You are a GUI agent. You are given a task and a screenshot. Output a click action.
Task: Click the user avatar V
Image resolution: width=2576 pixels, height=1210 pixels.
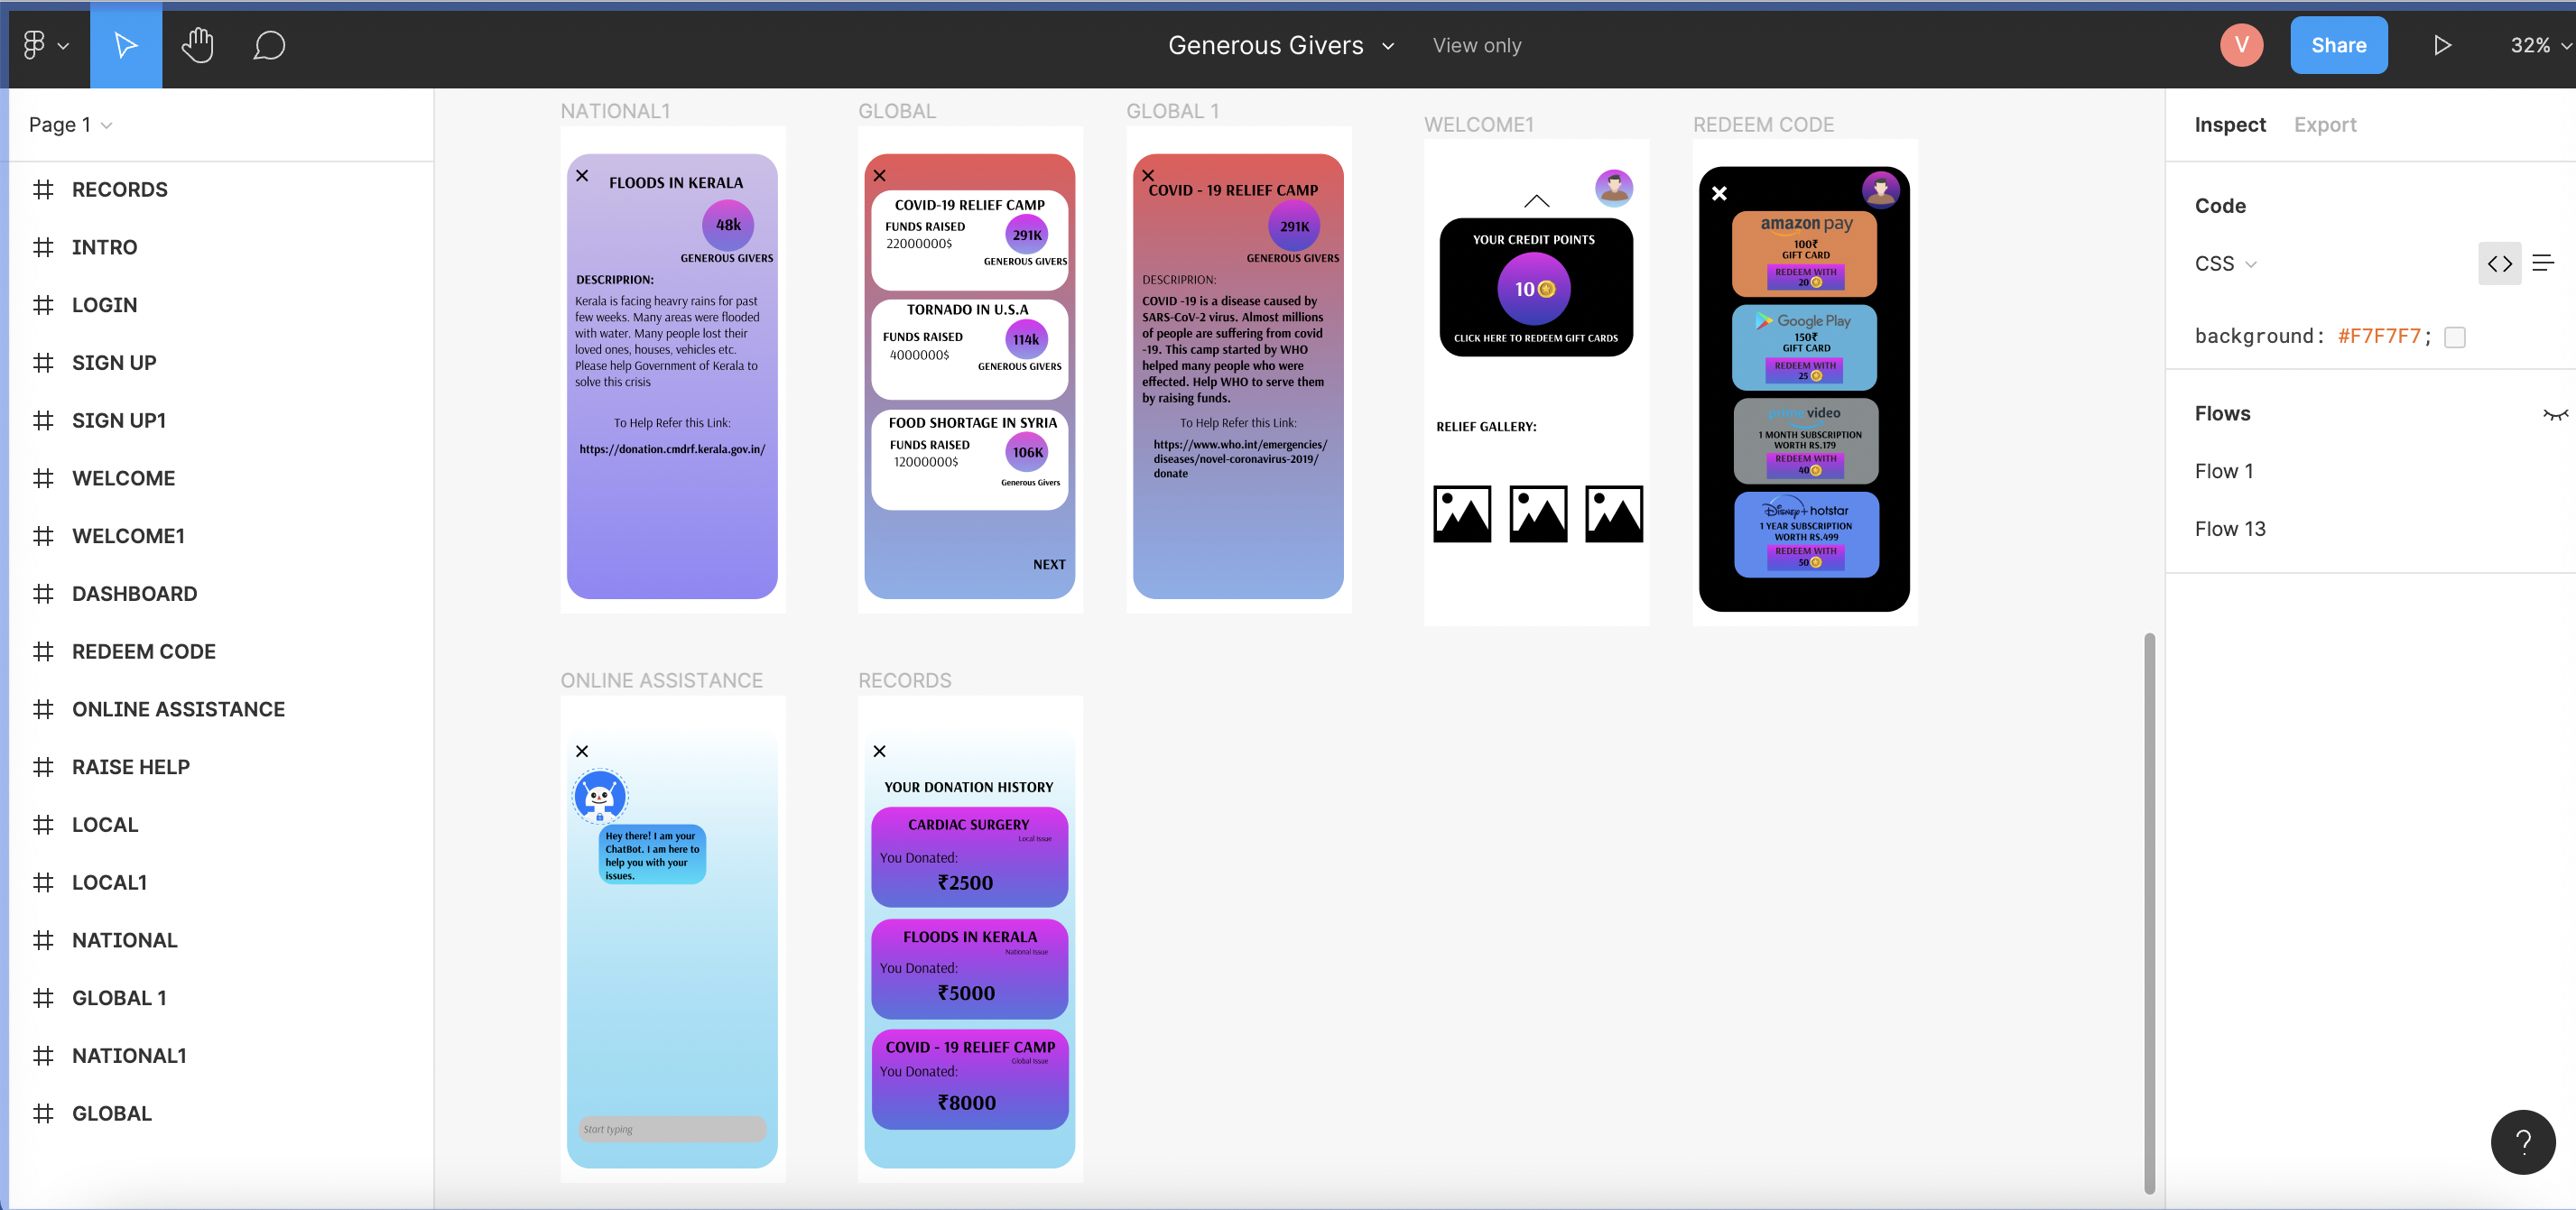2241,45
